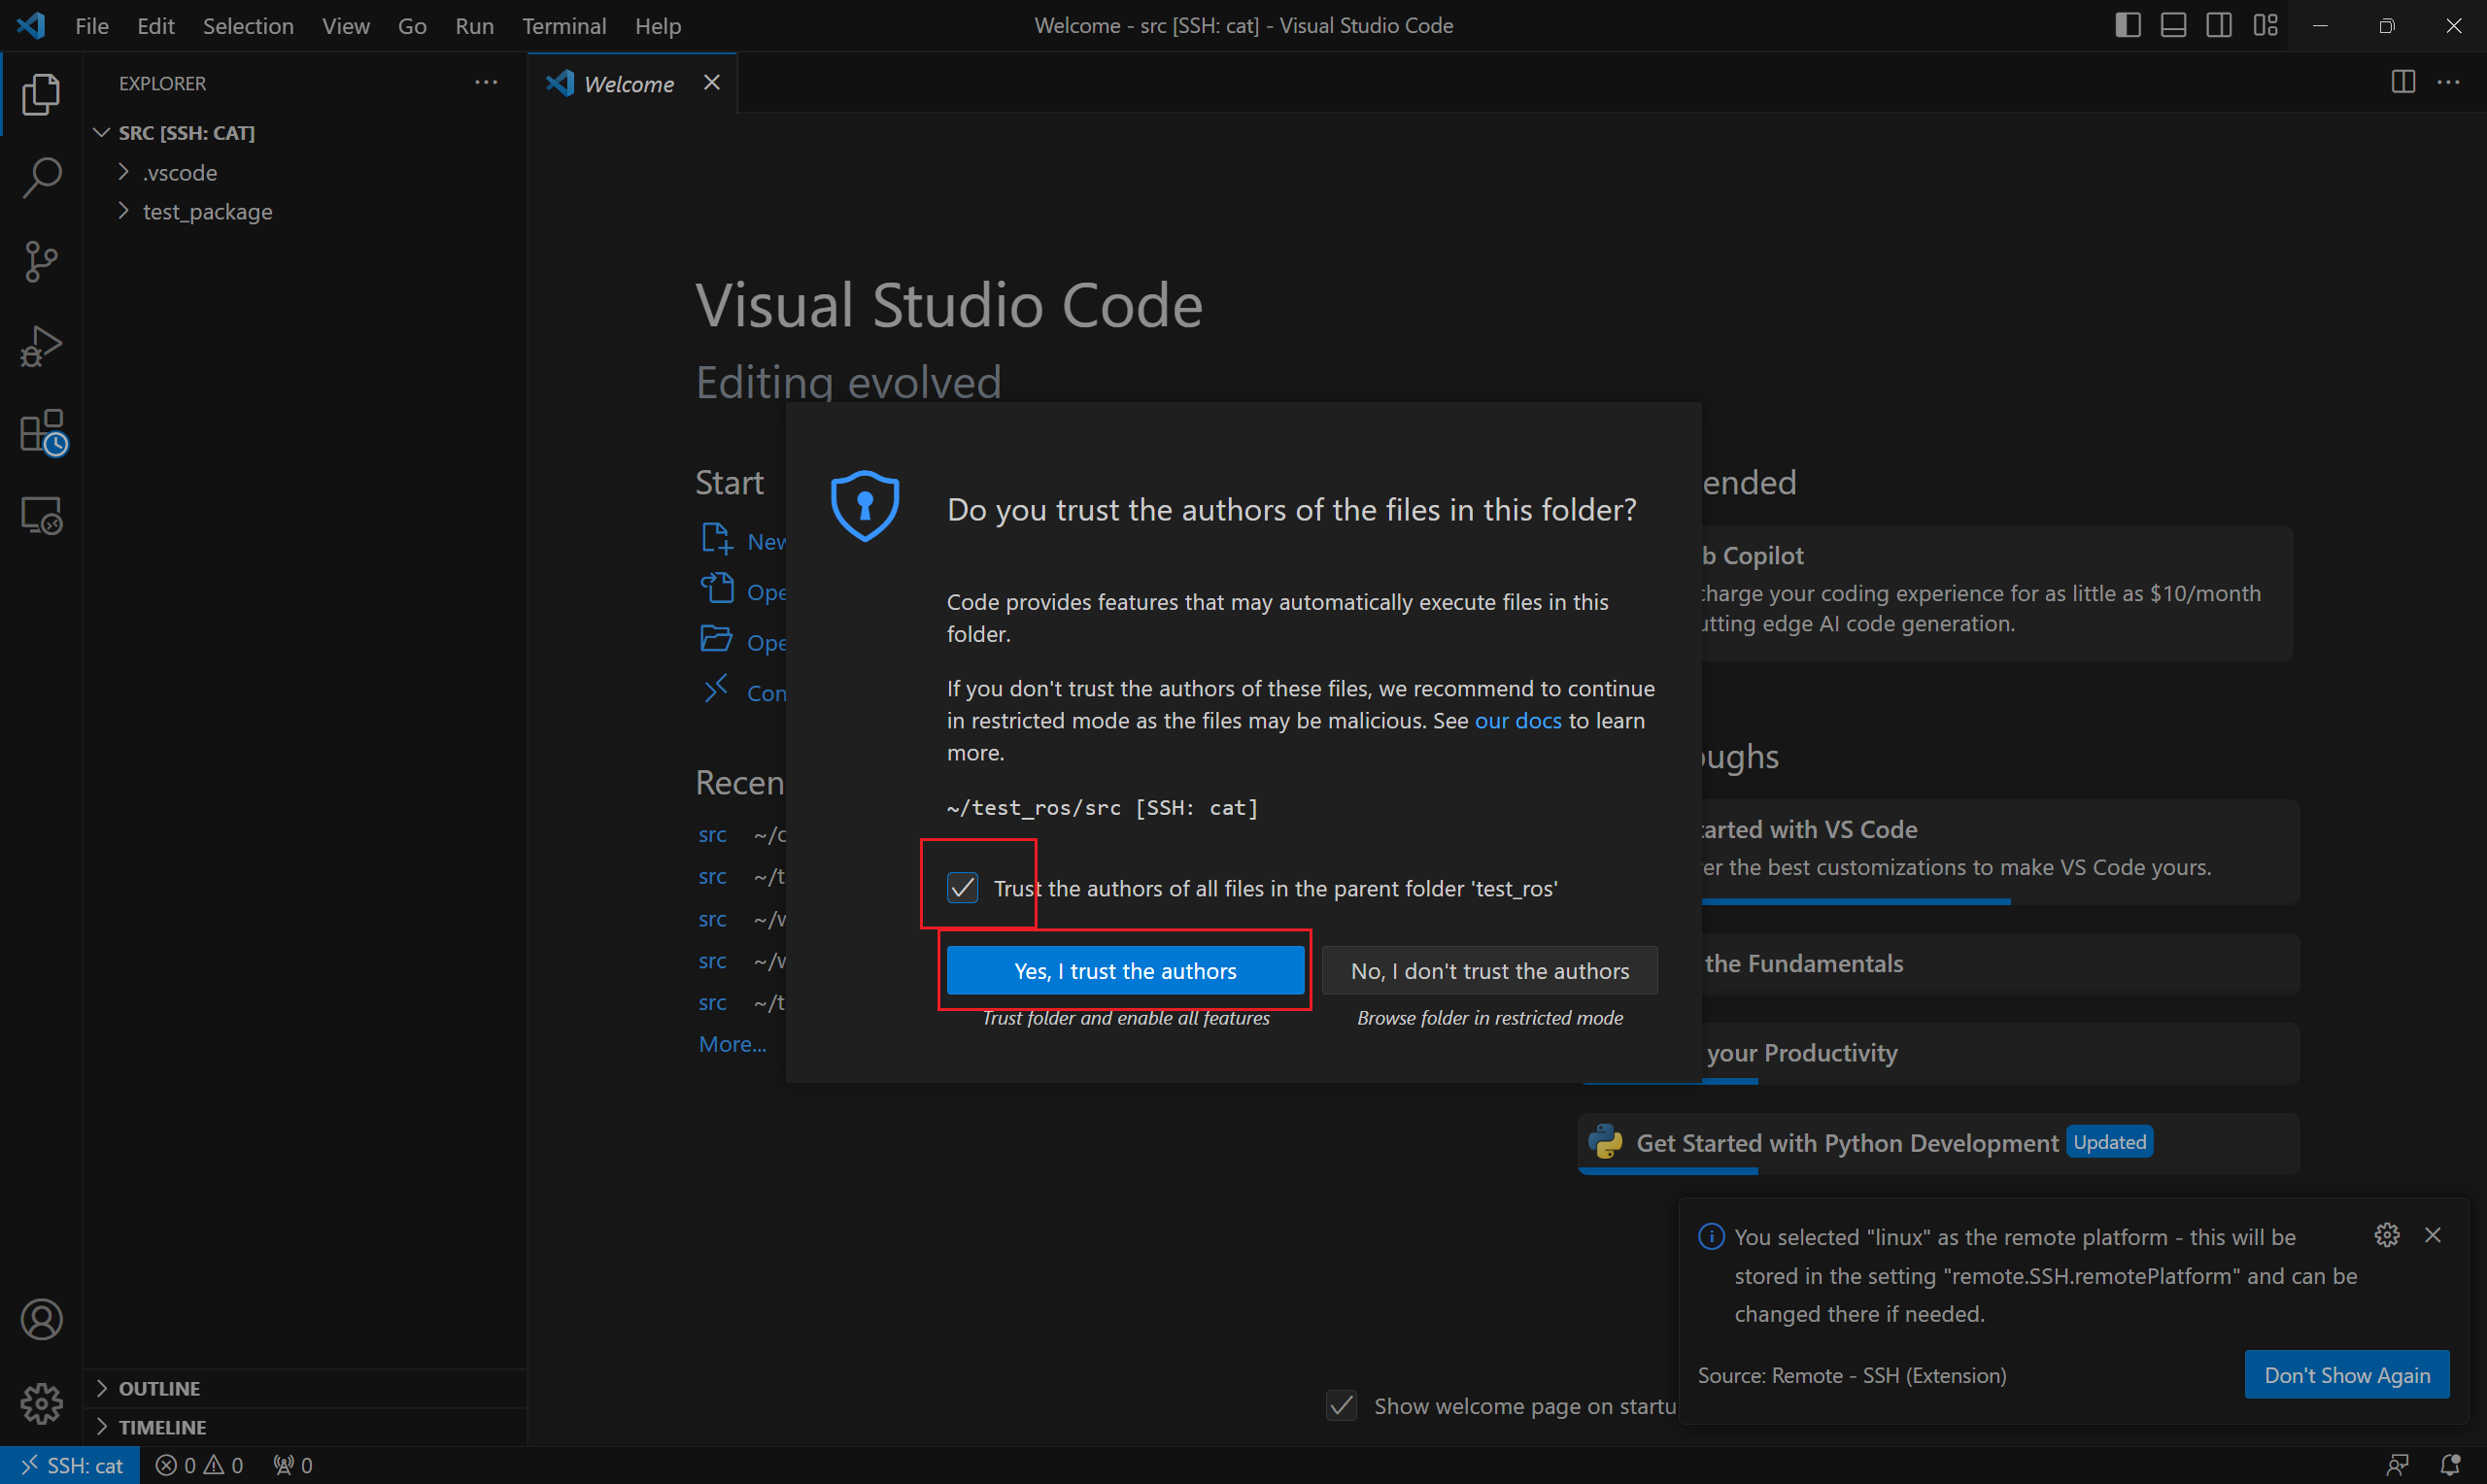Open the Extensions view icon
Screen dimensions: 2487x1484
(x=43, y=432)
